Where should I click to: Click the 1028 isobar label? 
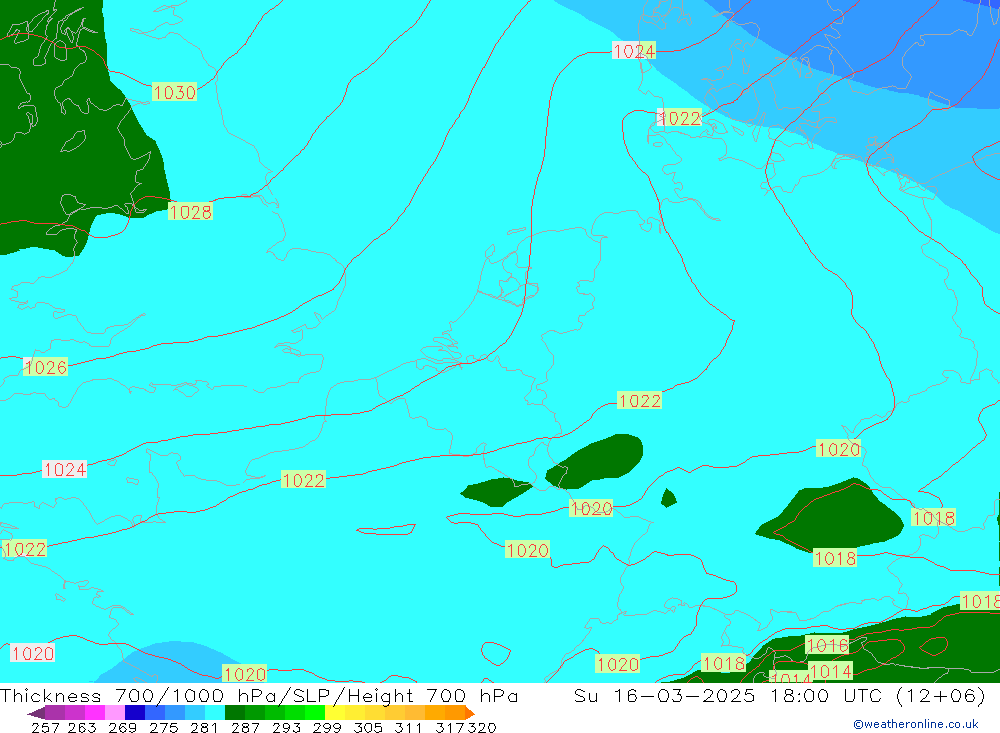190,212
